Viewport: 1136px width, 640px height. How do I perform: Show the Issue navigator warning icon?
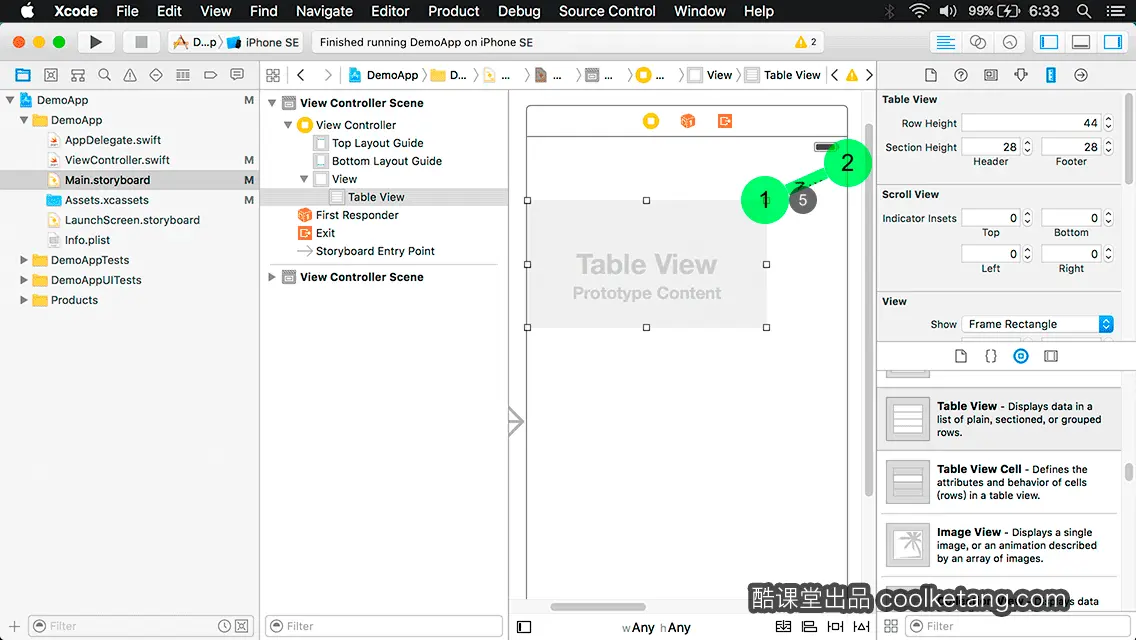click(x=130, y=75)
